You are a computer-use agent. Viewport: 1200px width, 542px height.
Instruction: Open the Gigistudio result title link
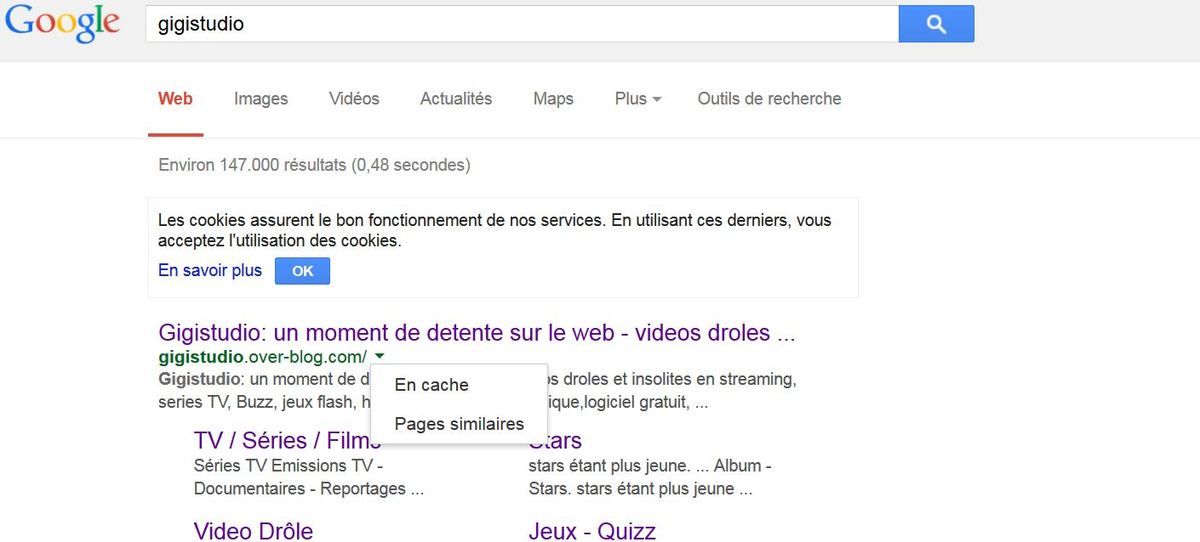click(477, 333)
